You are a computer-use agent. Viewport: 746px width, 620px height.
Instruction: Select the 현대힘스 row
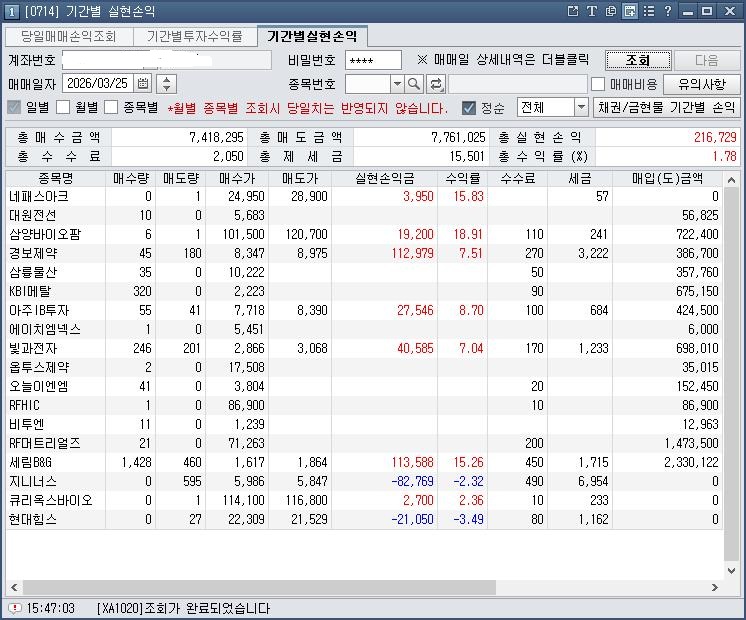[x=364, y=519]
